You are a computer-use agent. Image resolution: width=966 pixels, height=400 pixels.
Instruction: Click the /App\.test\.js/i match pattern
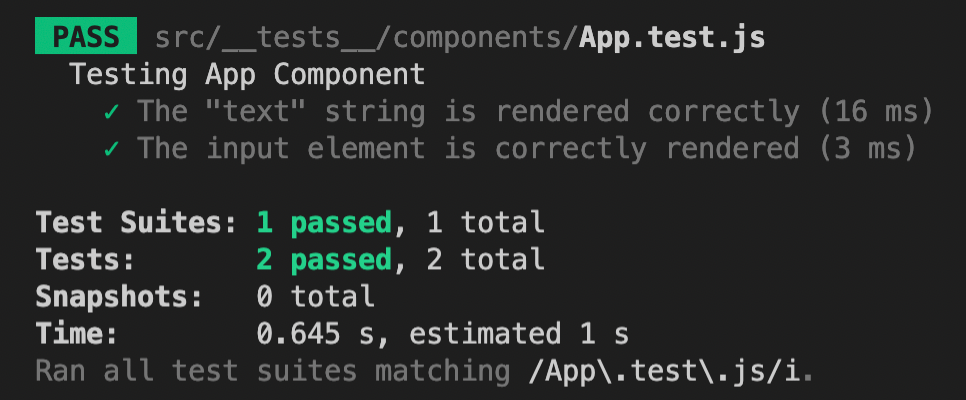click(x=670, y=372)
